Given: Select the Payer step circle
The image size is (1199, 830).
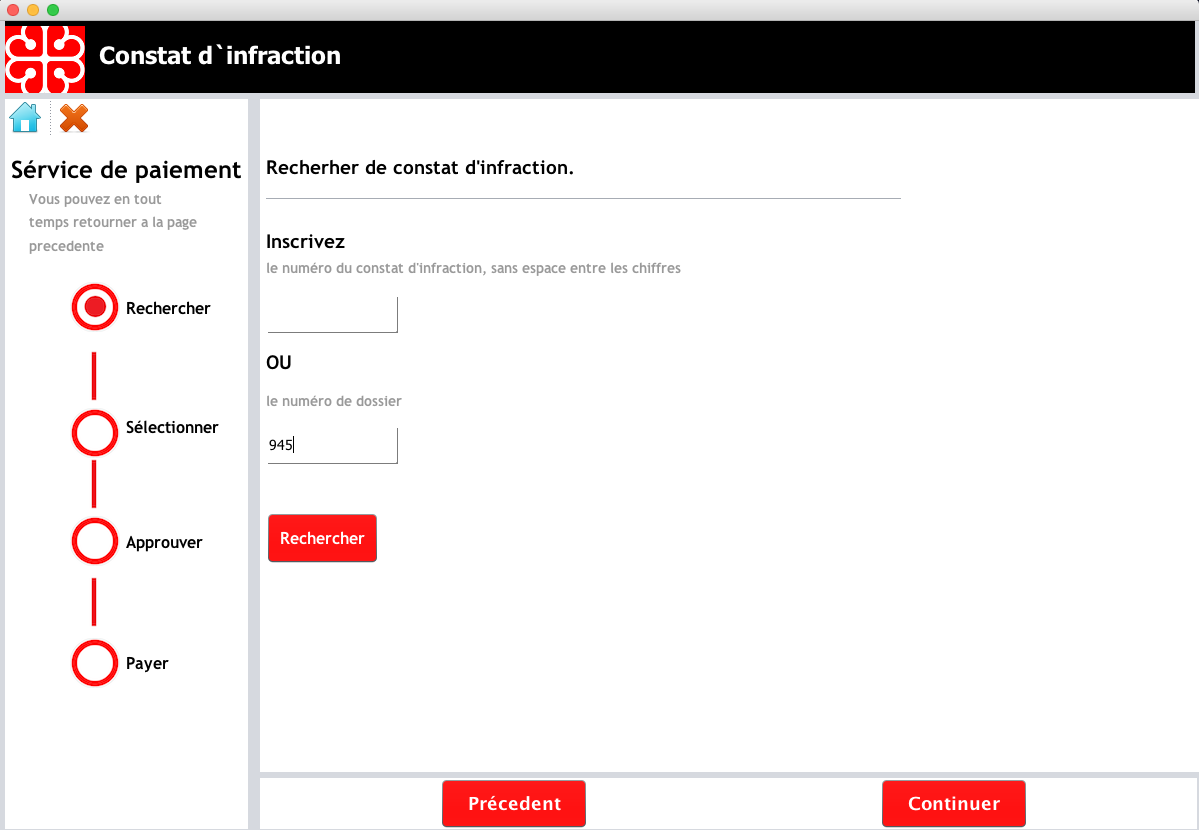Looking at the screenshot, I should 95,663.
